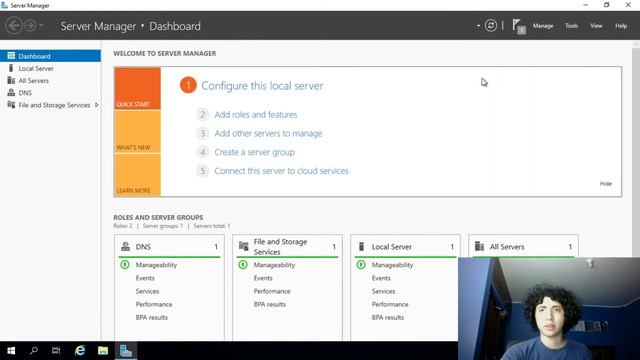Click DNS Manageability green status icon

click(125, 265)
